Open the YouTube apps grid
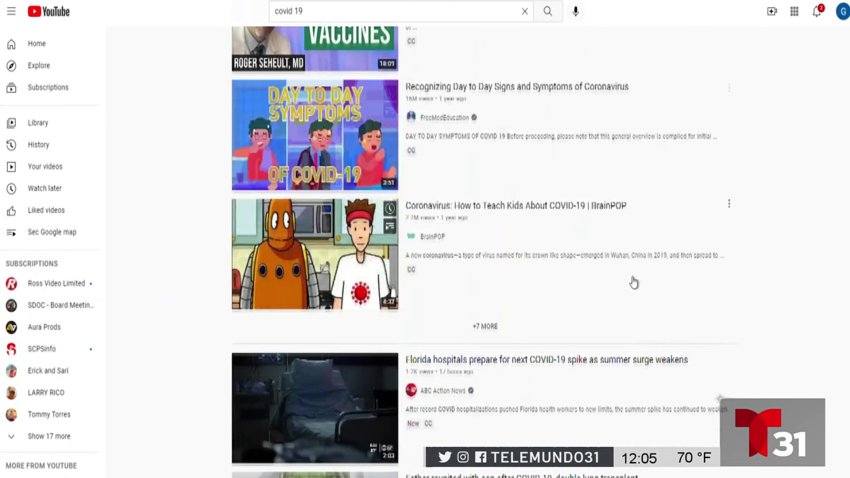The width and height of the screenshot is (850, 478). point(794,11)
